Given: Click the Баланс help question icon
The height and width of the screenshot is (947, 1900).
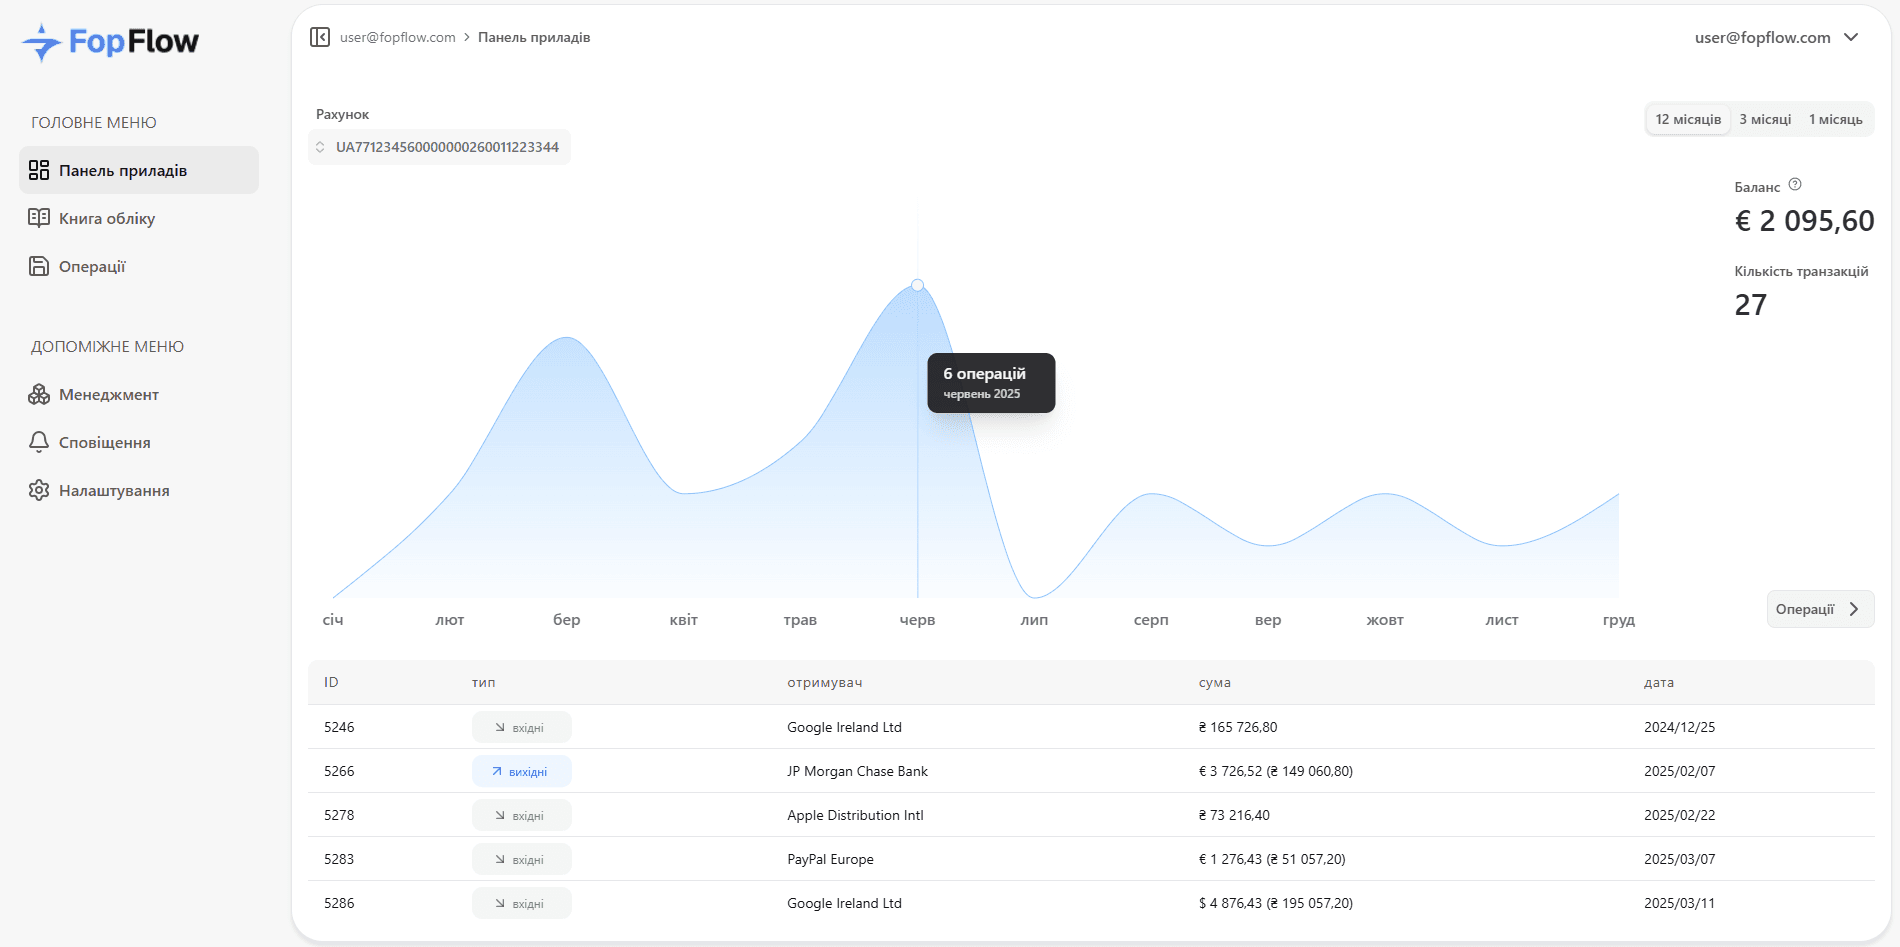Looking at the screenshot, I should tap(1795, 185).
